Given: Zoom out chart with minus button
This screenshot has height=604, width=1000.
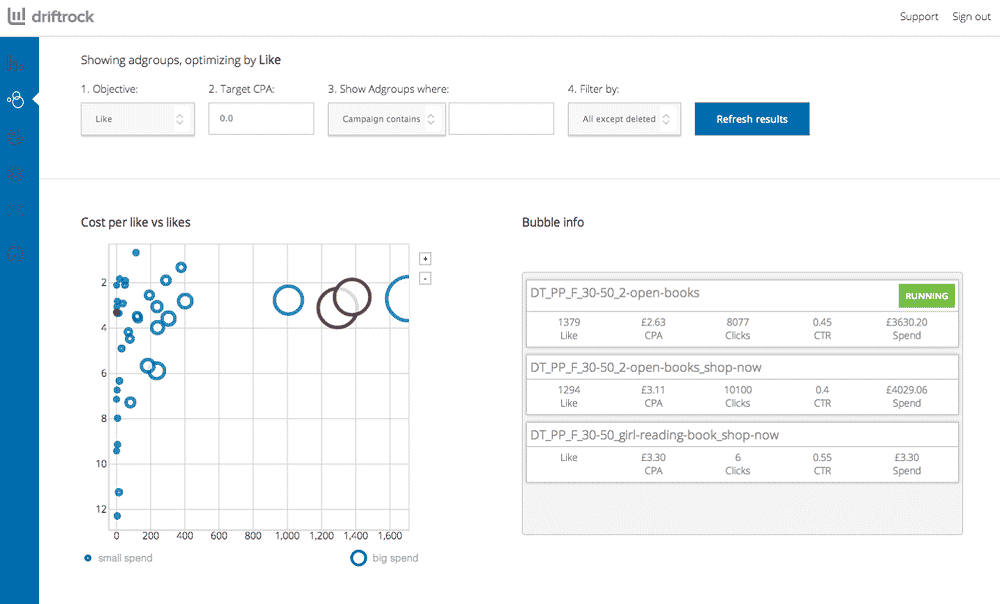Looking at the screenshot, I should (x=425, y=278).
